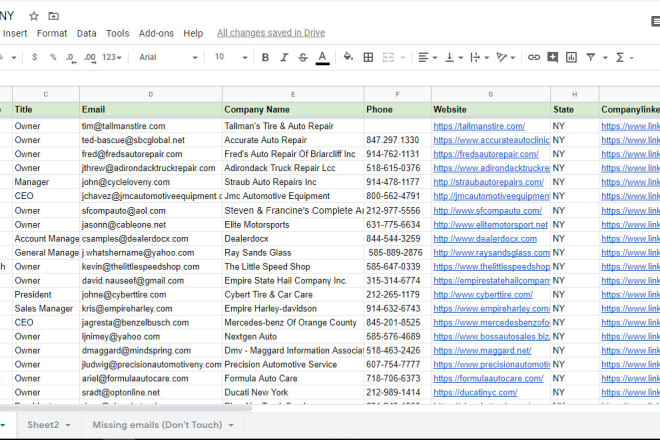Decrease decimal places button
This screenshot has height=440, width=660.
point(71,57)
